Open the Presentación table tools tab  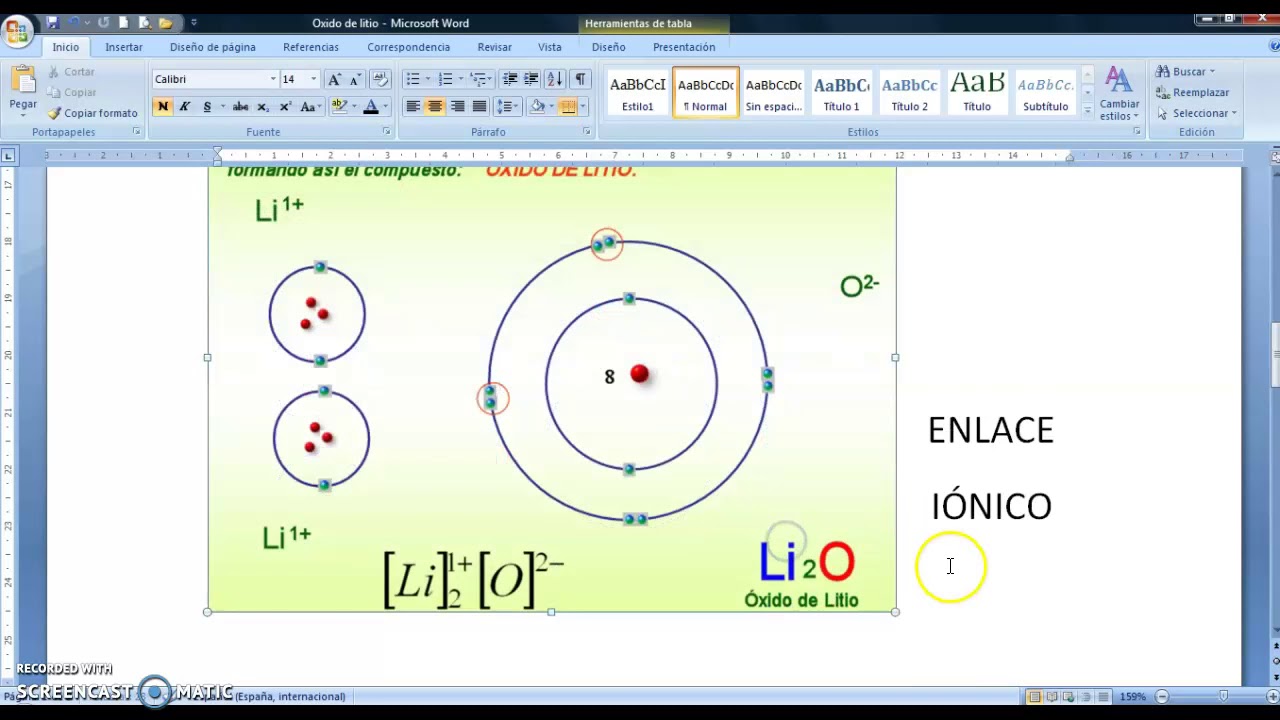click(x=684, y=47)
